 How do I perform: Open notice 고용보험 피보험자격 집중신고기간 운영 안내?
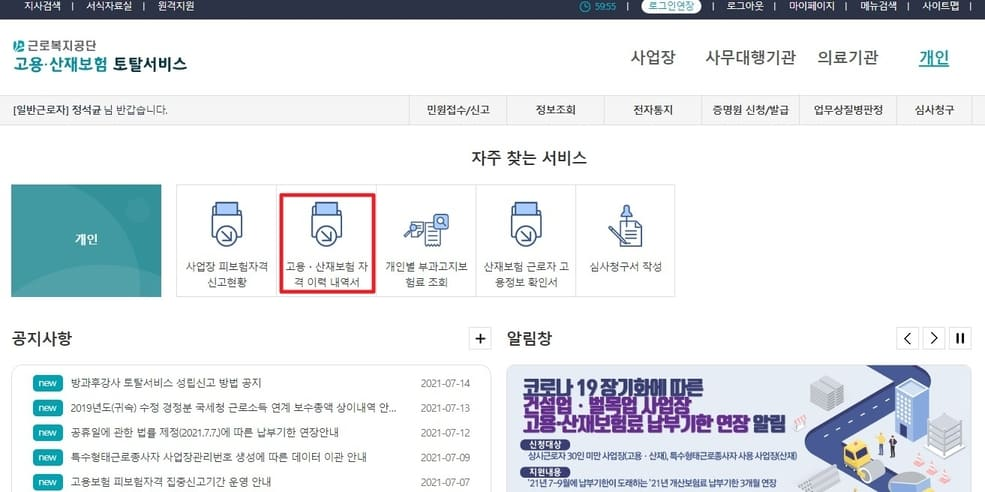coord(171,482)
